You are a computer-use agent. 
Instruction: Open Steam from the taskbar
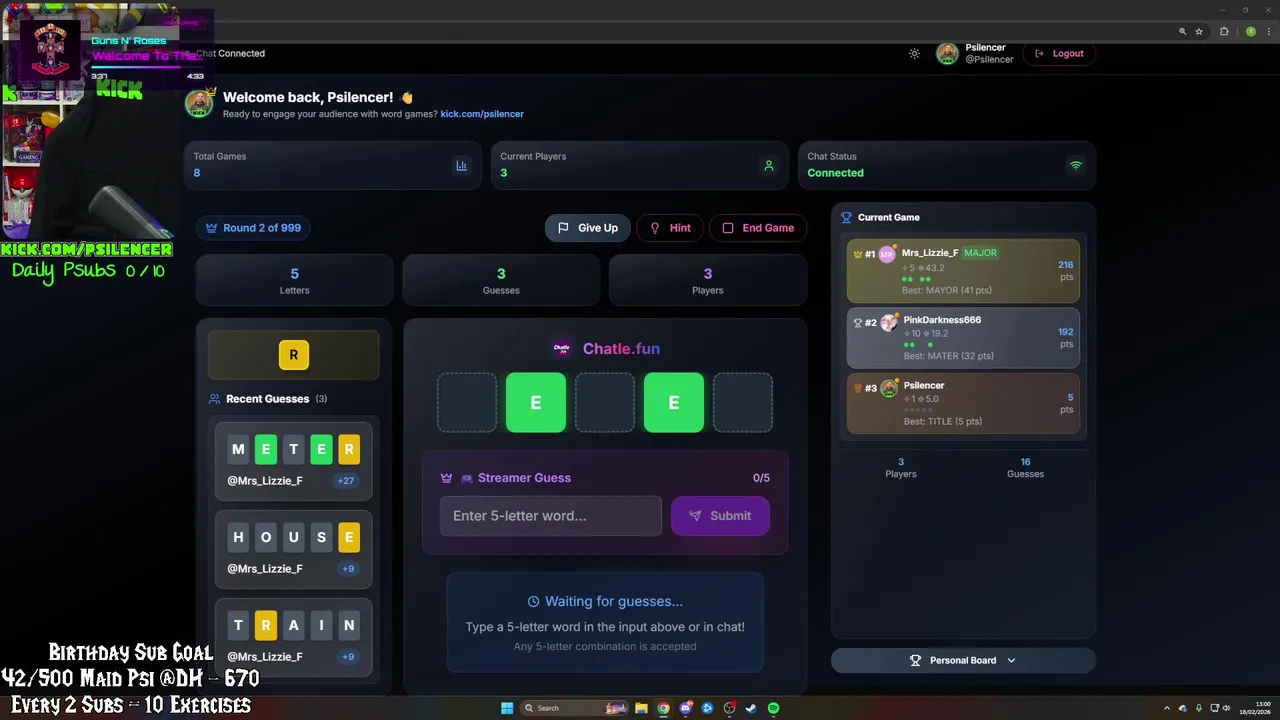click(751, 708)
